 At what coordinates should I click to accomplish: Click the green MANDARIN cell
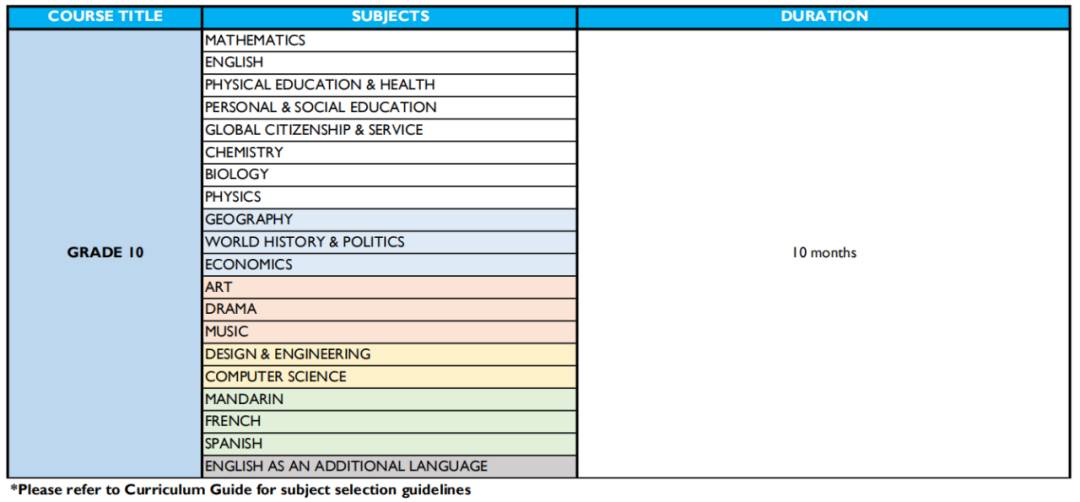389,399
